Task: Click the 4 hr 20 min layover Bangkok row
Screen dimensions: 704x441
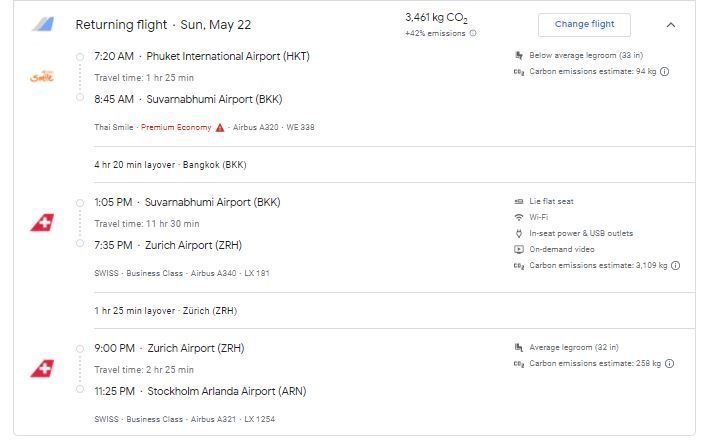Action: coord(394,165)
